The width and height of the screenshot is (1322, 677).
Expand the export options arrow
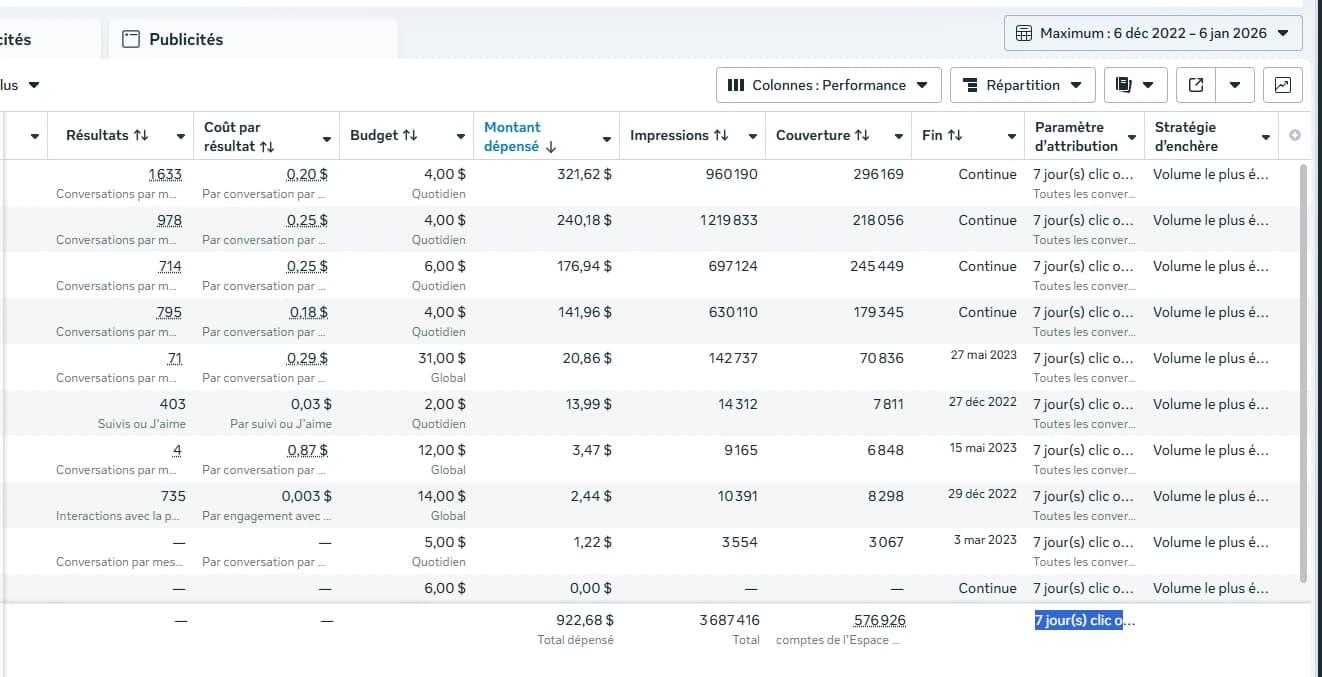(x=1235, y=85)
